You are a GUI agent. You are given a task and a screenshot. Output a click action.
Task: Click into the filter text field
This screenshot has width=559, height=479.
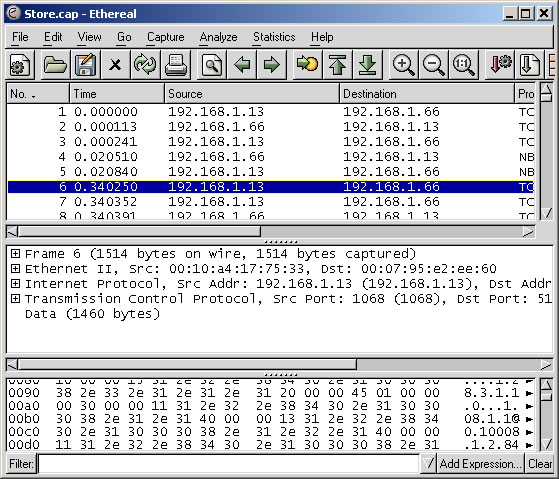[x=229, y=464]
